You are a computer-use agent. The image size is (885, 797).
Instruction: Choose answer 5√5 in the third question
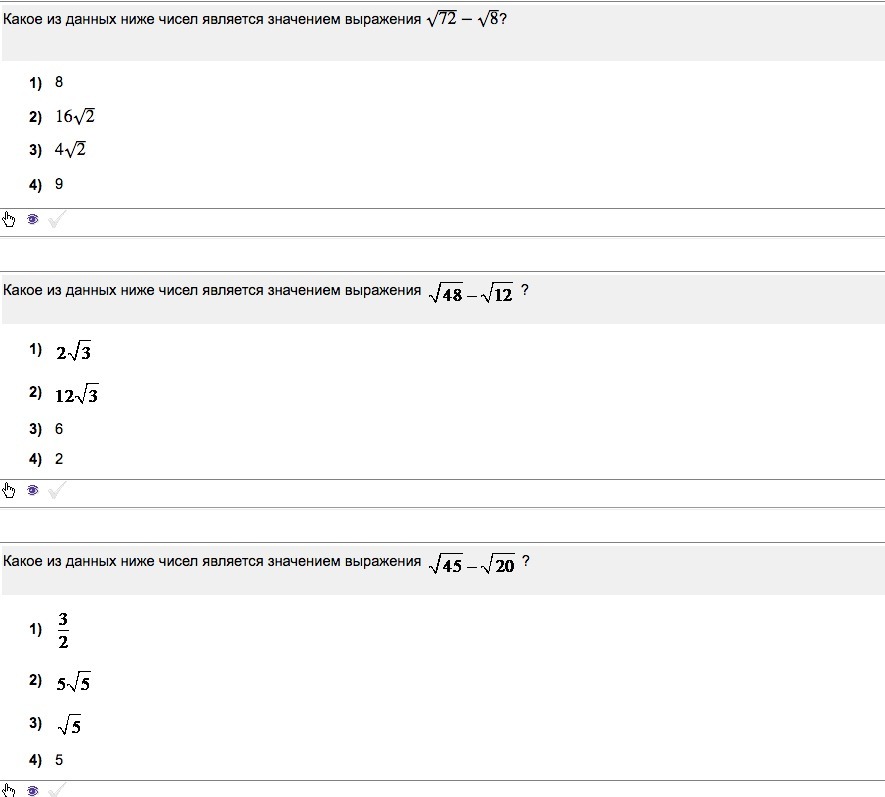point(74,683)
